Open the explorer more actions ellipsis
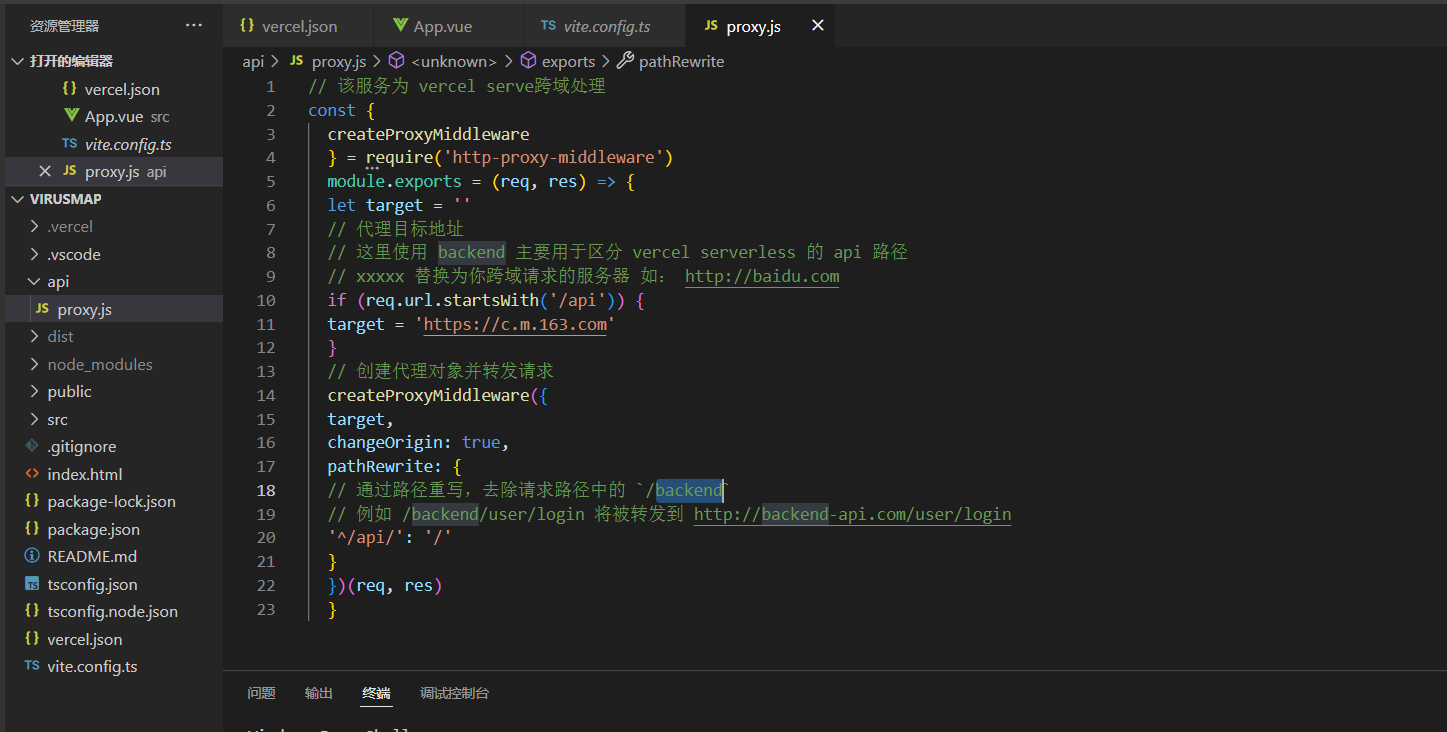 tap(194, 26)
